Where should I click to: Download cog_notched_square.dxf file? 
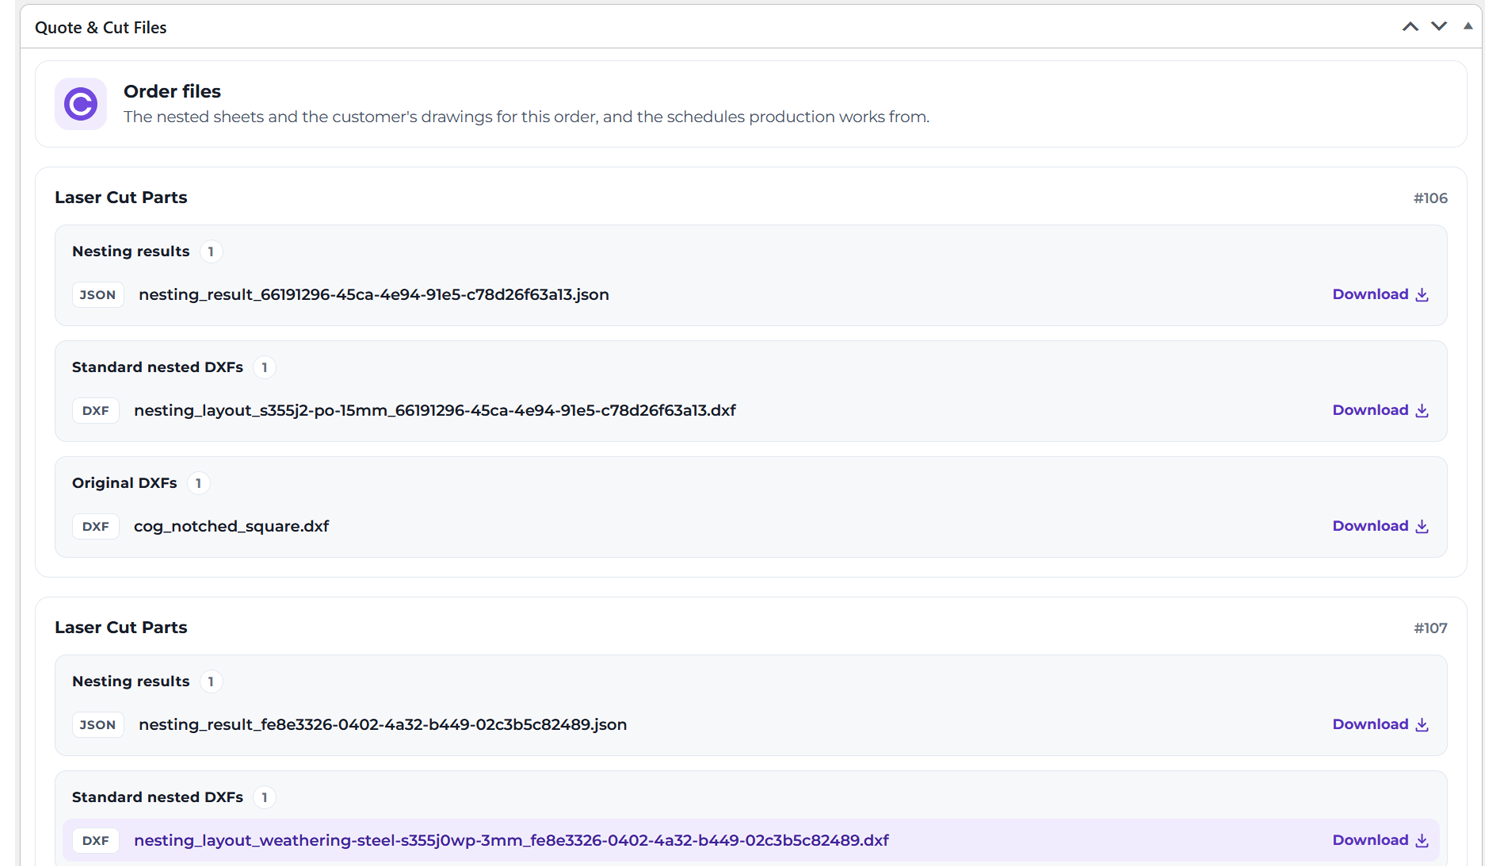point(1380,527)
